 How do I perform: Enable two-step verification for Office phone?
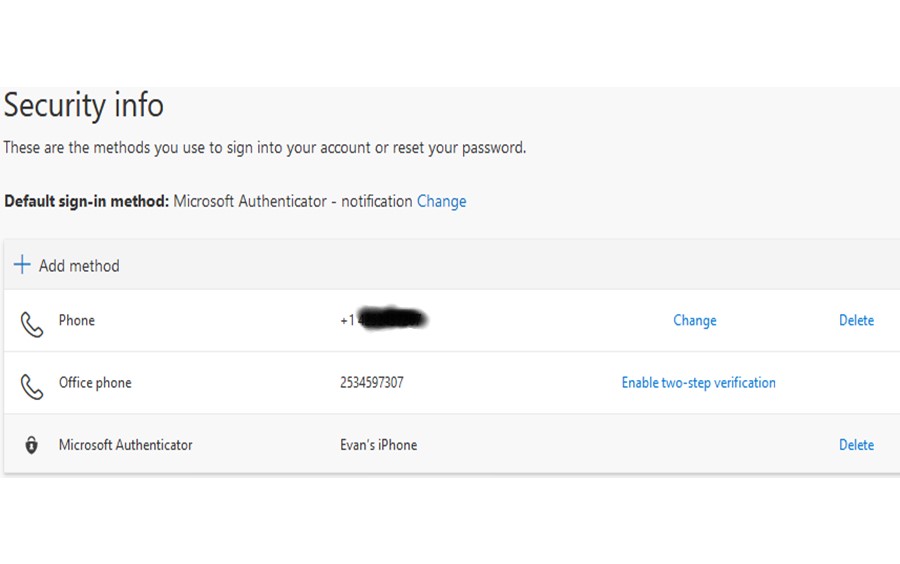pos(699,383)
